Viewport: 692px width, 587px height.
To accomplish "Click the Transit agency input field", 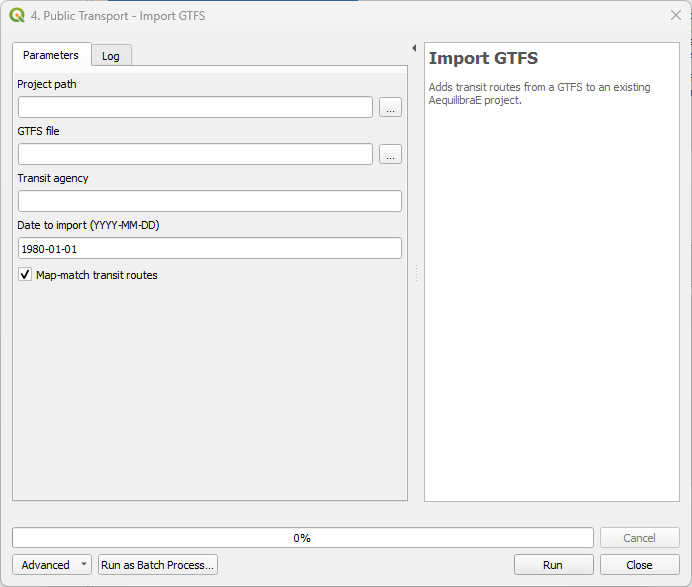I will click(x=210, y=201).
